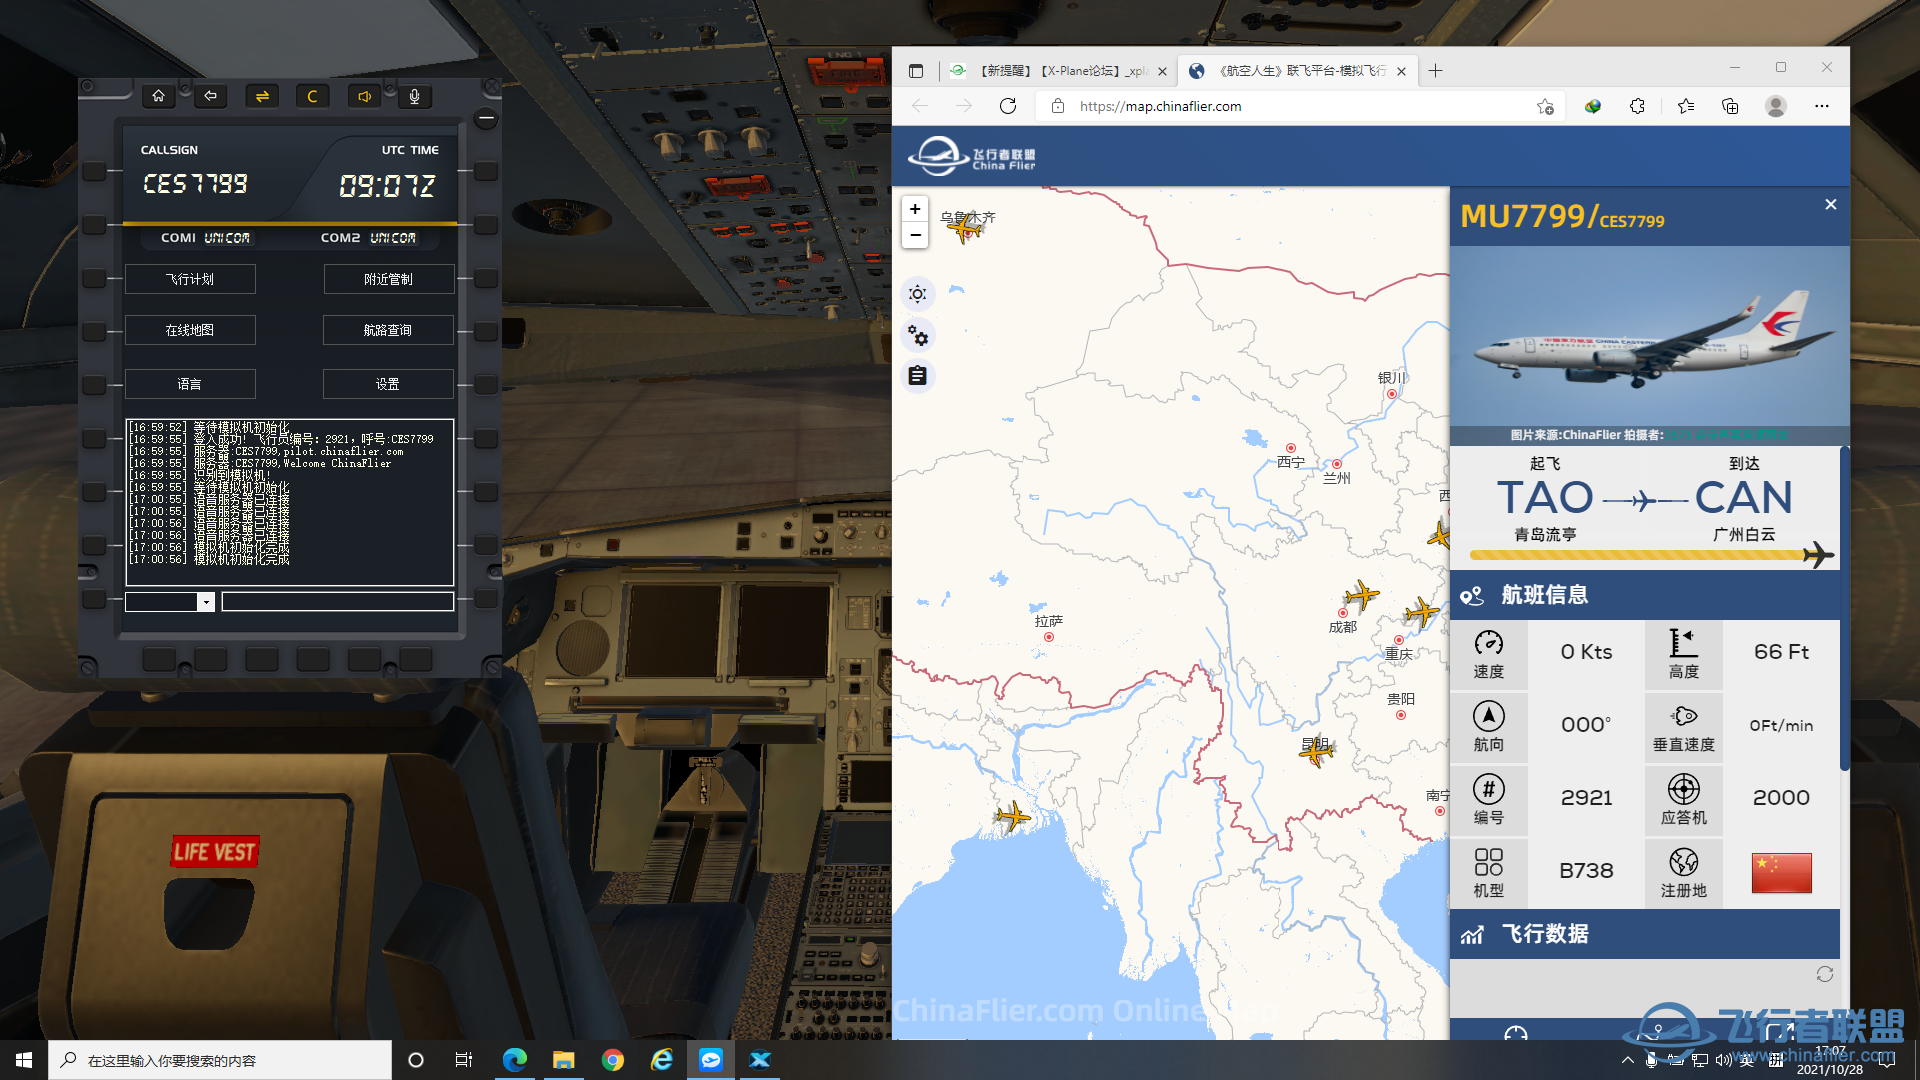Viewport: 1920px width, 1080px height.
Task: Open the Windows Start menu
Action: tap(24, 1060)
